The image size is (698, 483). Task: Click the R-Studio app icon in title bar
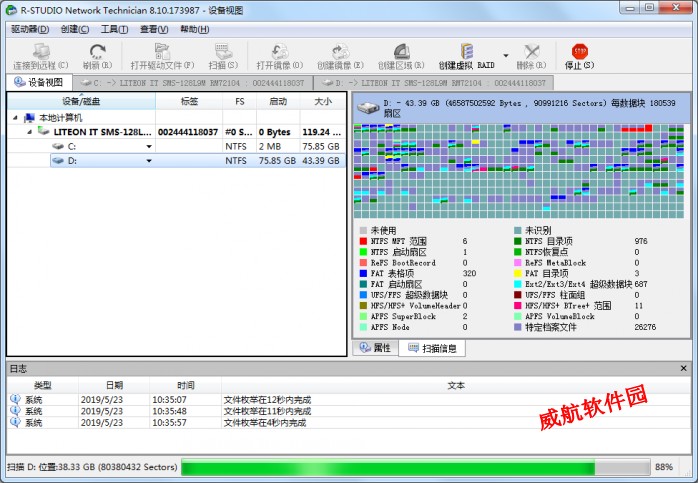point(12,10)
